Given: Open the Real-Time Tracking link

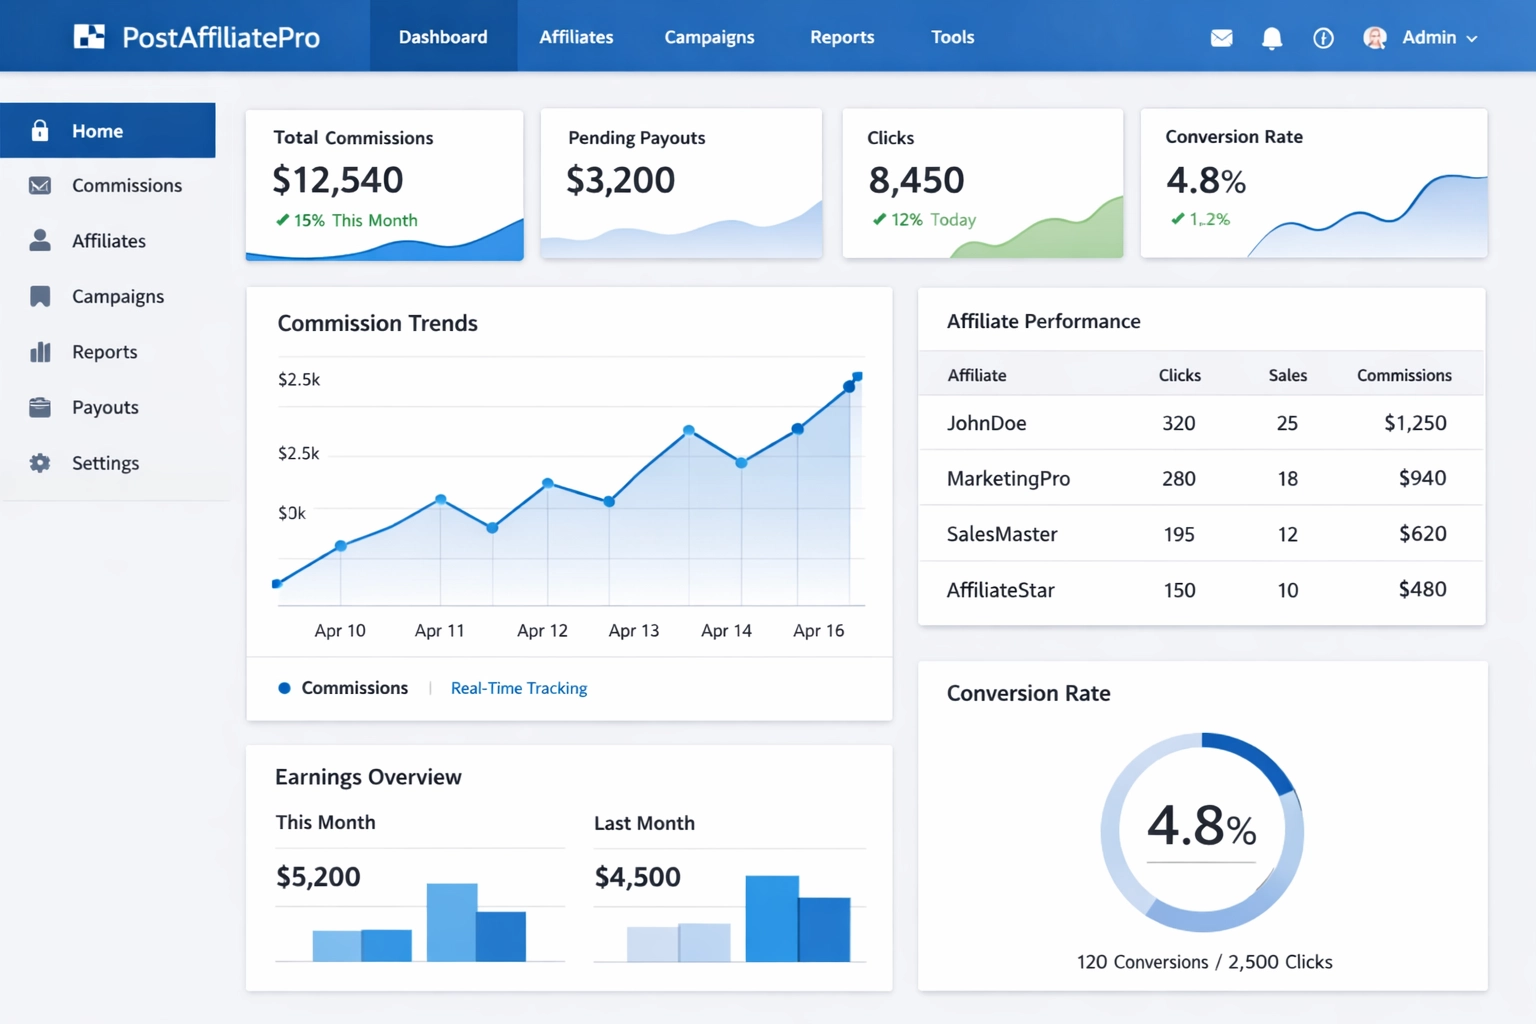Looking at the screenshot, I should (x=518, y=688).
